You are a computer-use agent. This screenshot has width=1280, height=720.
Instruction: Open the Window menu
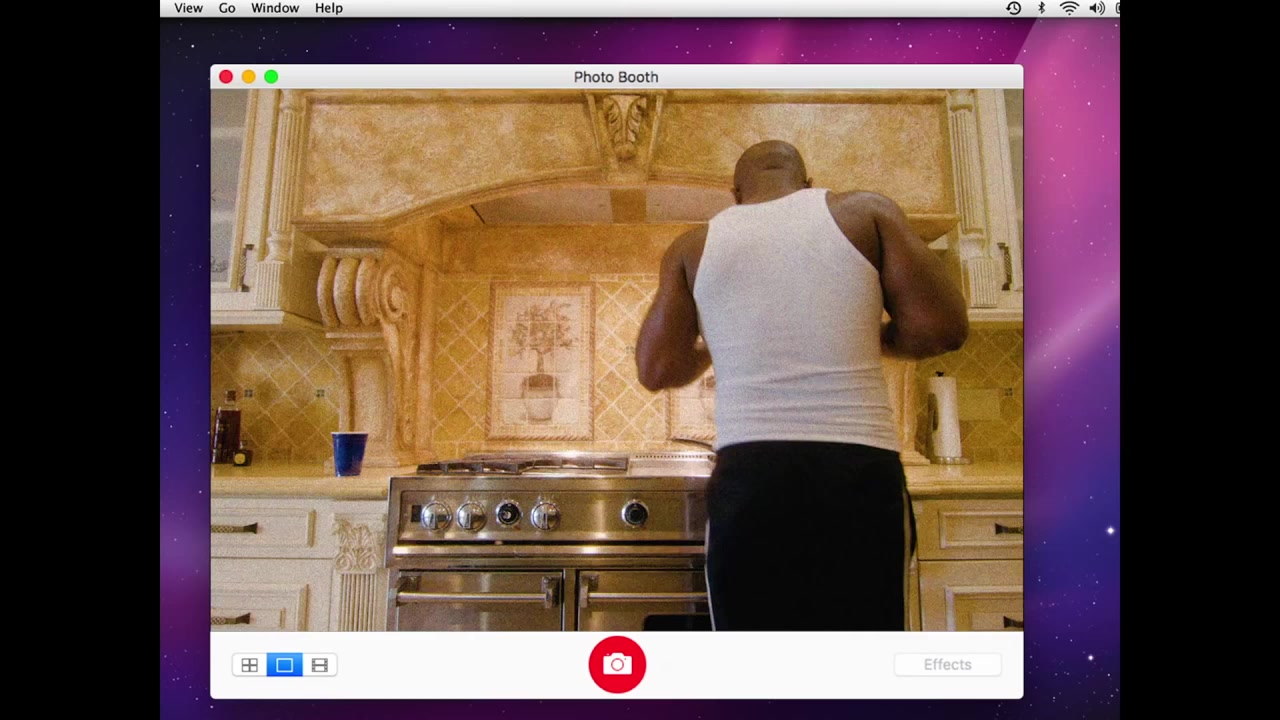[x=275, y=8]
